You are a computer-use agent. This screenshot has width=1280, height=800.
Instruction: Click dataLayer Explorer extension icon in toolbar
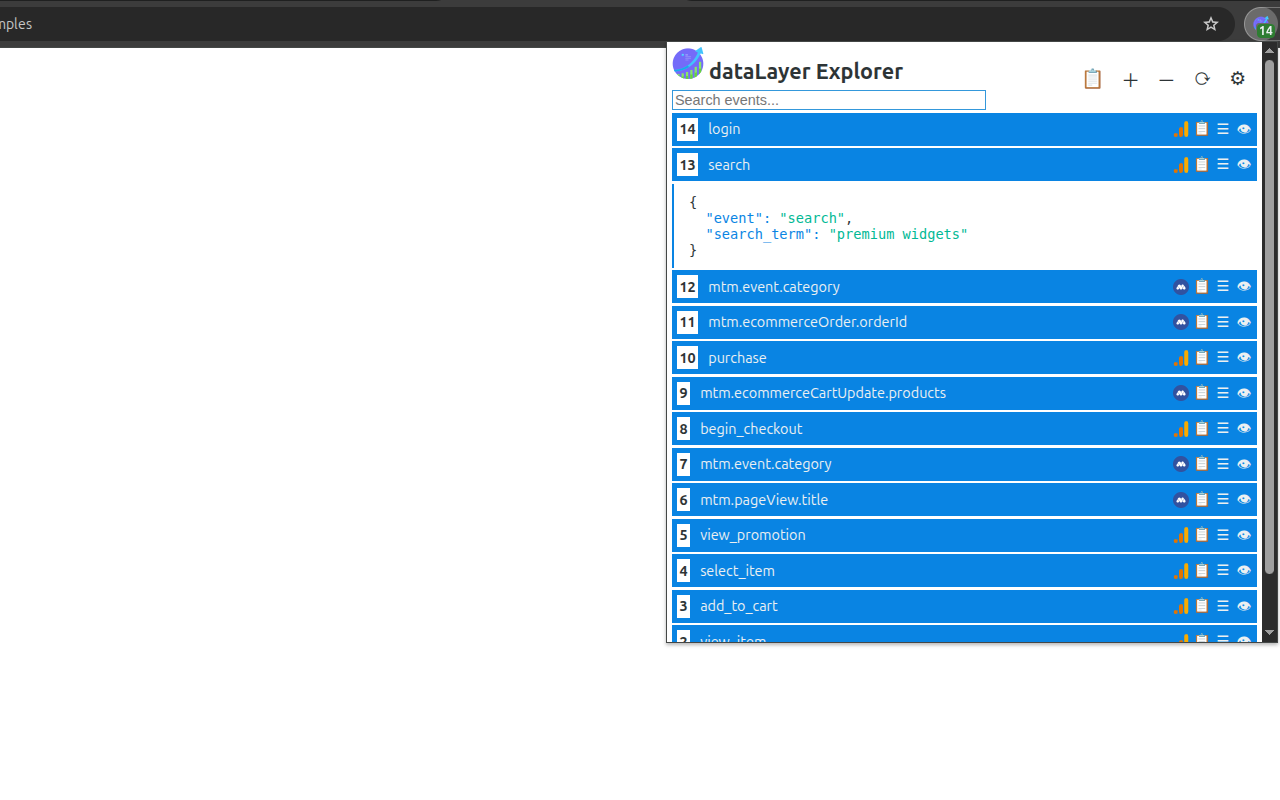click(1262, 24)
